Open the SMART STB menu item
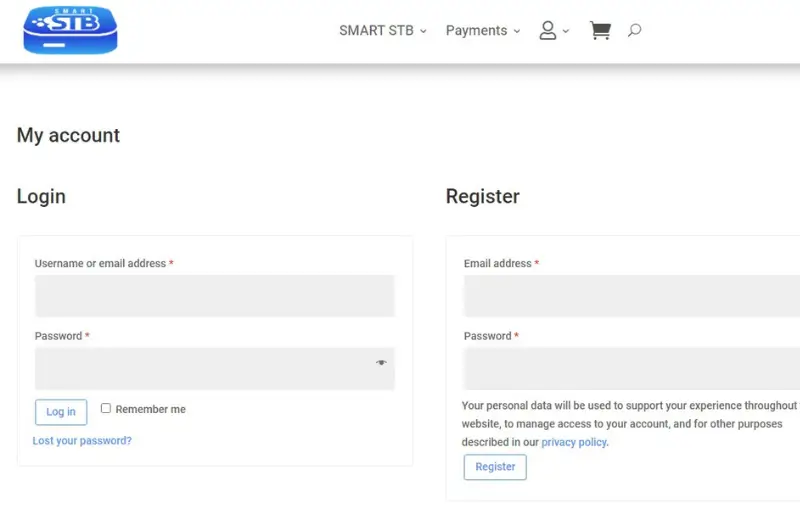Viewport: 800px width, 520px height. point(376,31)
